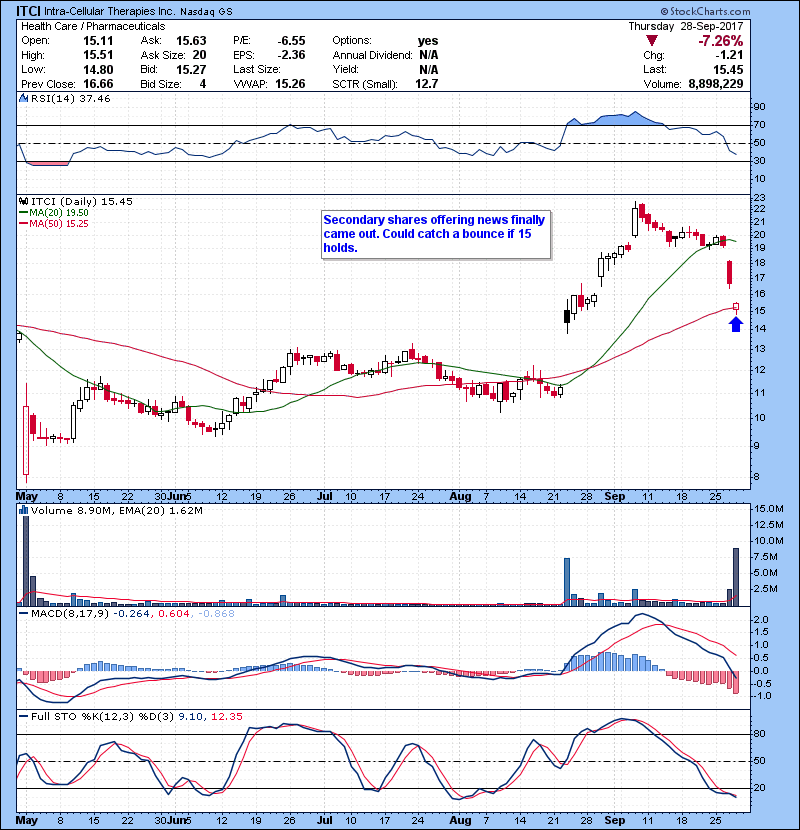Click the date Thursday 28-Sep-2017
This screenshot has width=800, height=830.
click(686, 26)
